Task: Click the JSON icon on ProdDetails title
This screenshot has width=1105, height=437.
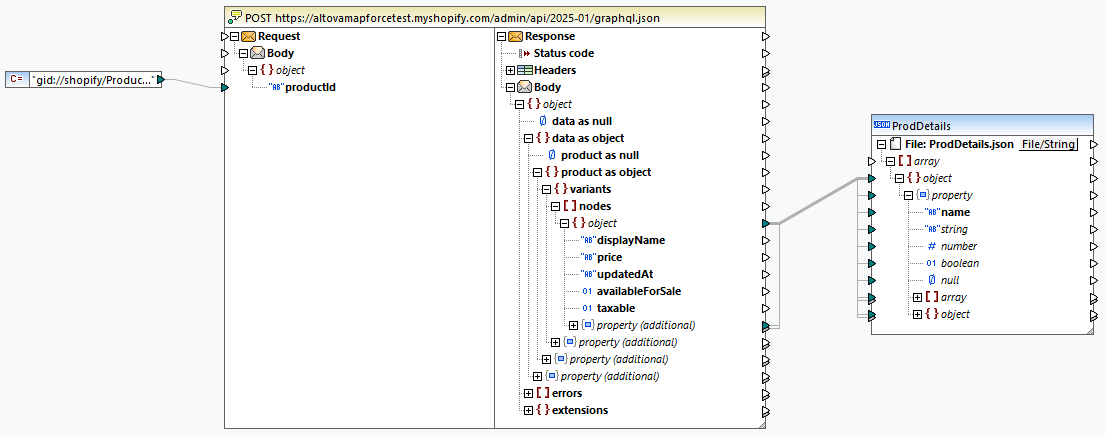Action: 882,126
